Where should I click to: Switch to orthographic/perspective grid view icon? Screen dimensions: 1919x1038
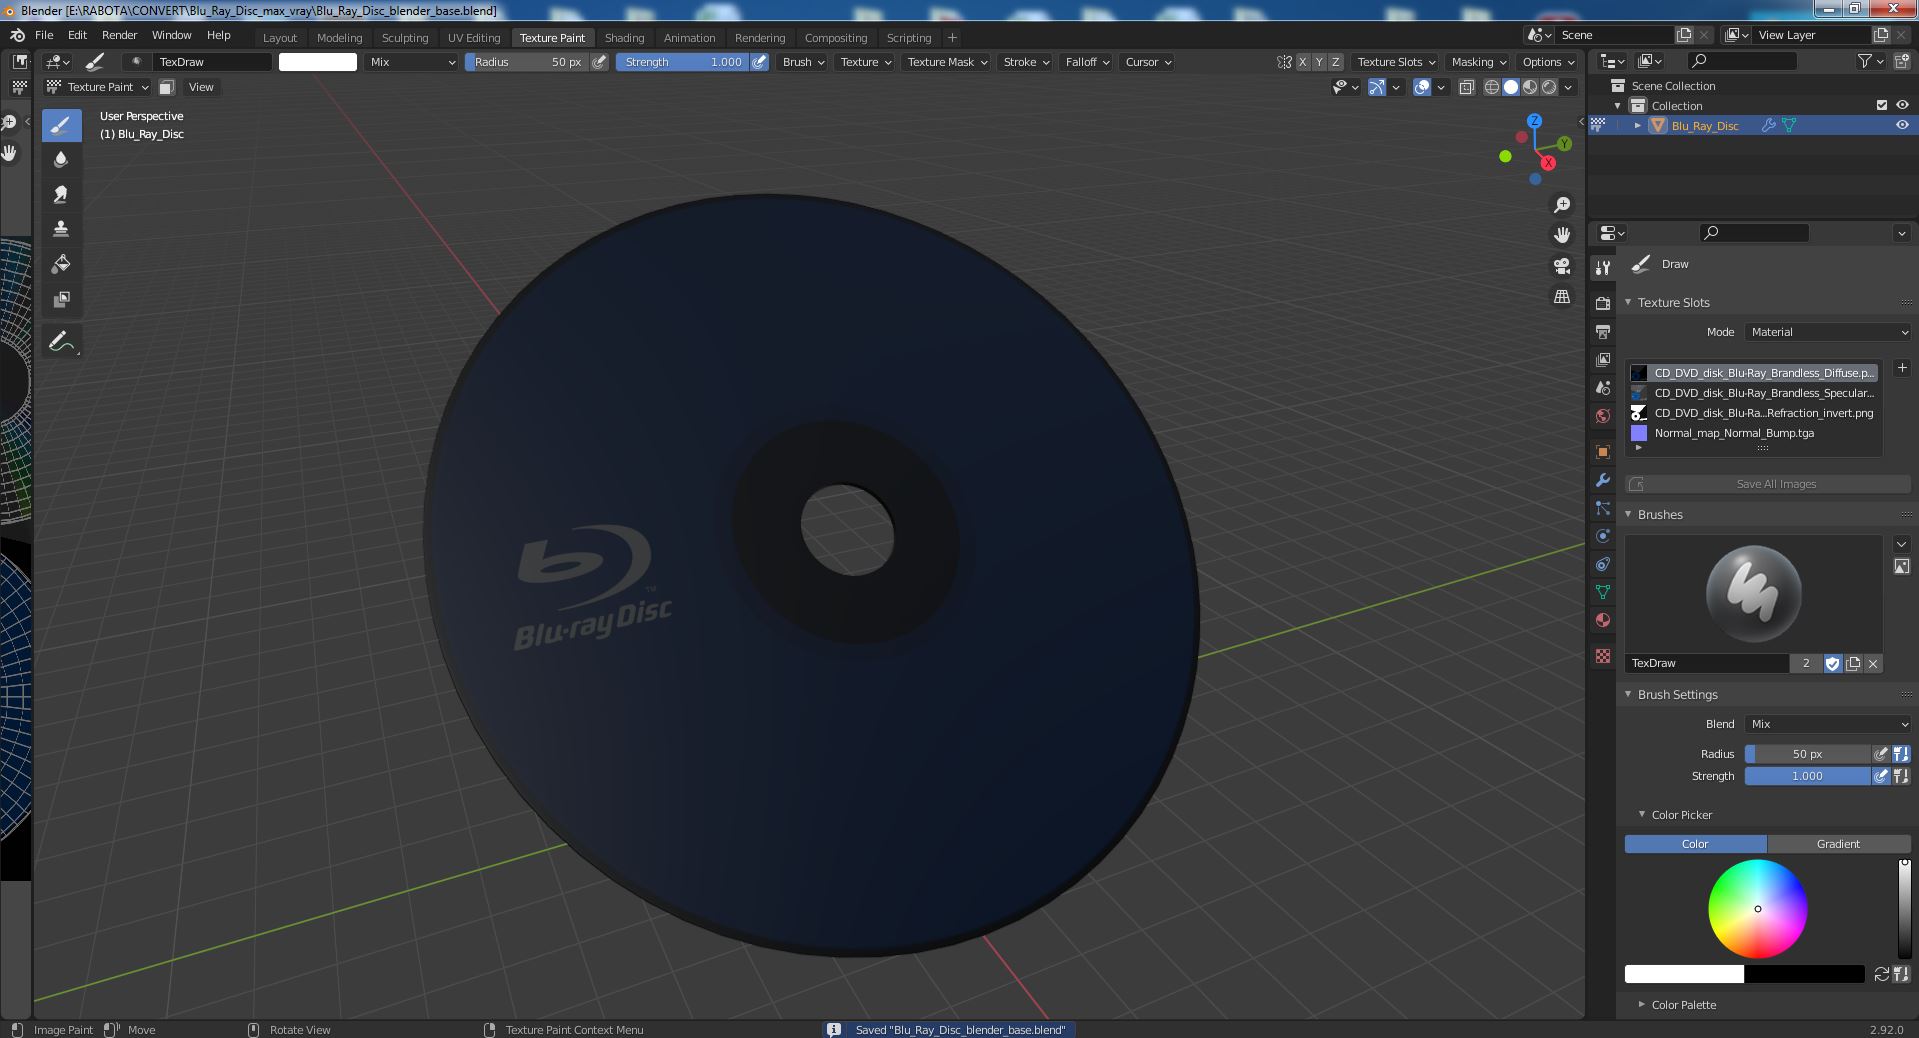pyautogui.click(x=1562, y=297)
